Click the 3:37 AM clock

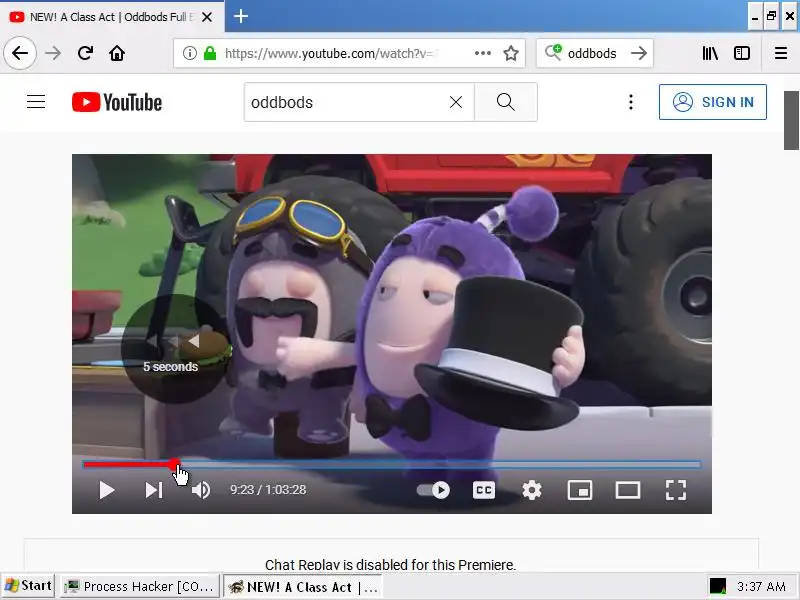[x=761, y=586]
